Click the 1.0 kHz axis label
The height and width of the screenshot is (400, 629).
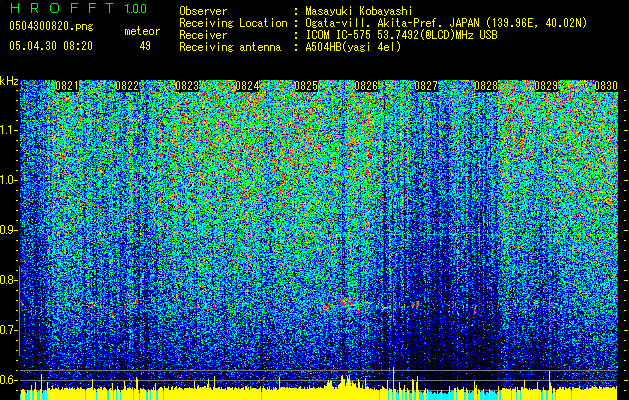click(x=9, y=181)
